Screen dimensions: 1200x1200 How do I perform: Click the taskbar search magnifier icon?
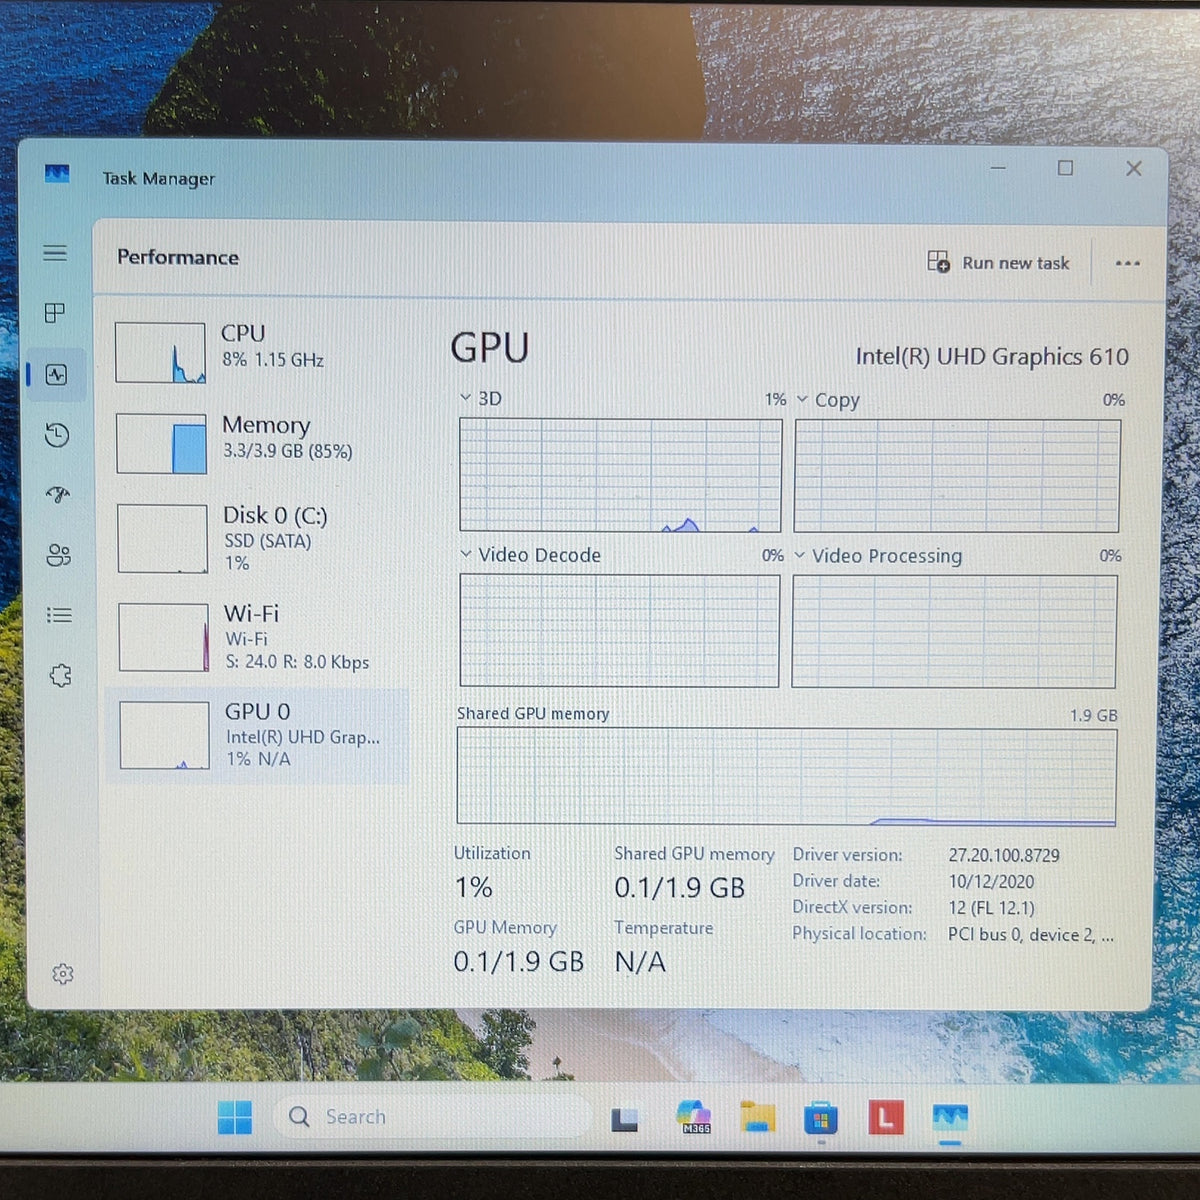tap(299, 1116)
